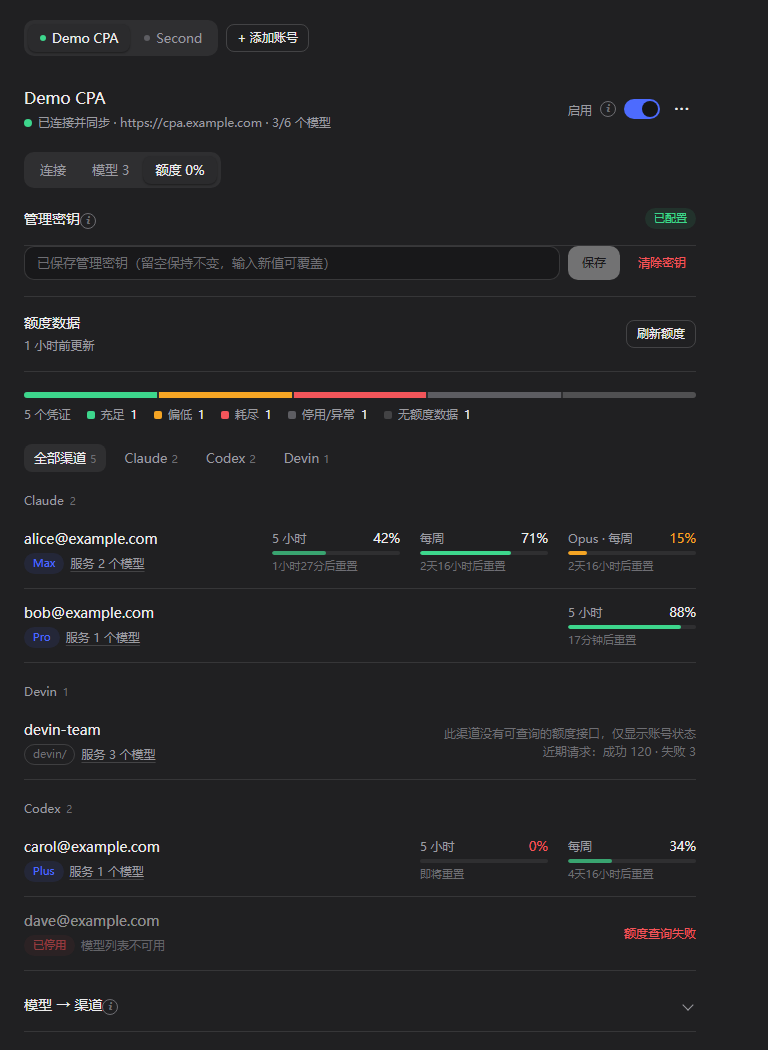Click the 已配置 status badge
The height and width of the screenshot is (1050, 768).
pos(670,218)
